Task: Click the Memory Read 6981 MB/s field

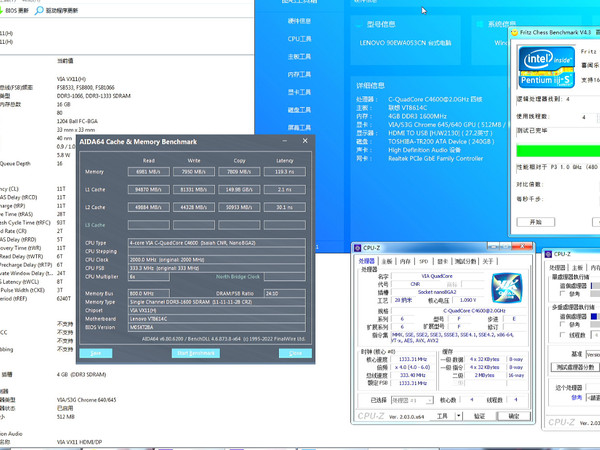Action: pyautogui.click(x=148, y=172)
